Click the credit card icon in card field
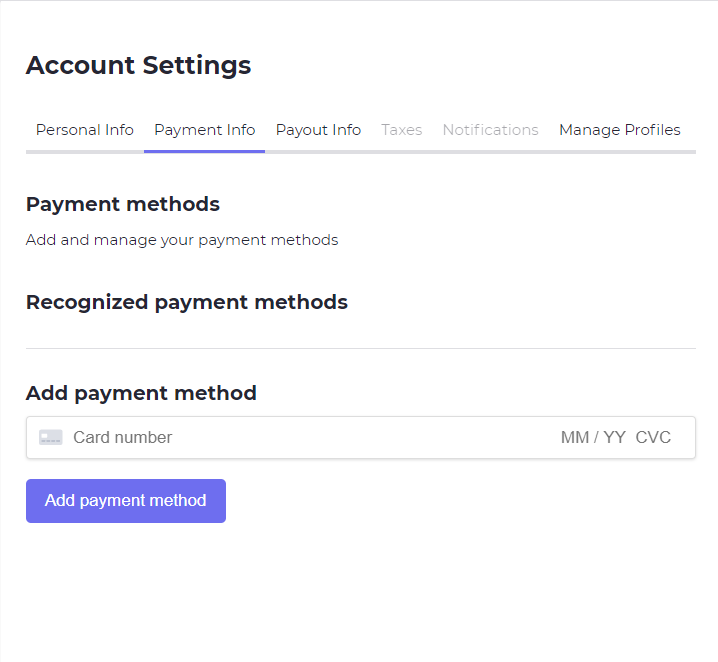718x662 pixels. tap(50, 437)
